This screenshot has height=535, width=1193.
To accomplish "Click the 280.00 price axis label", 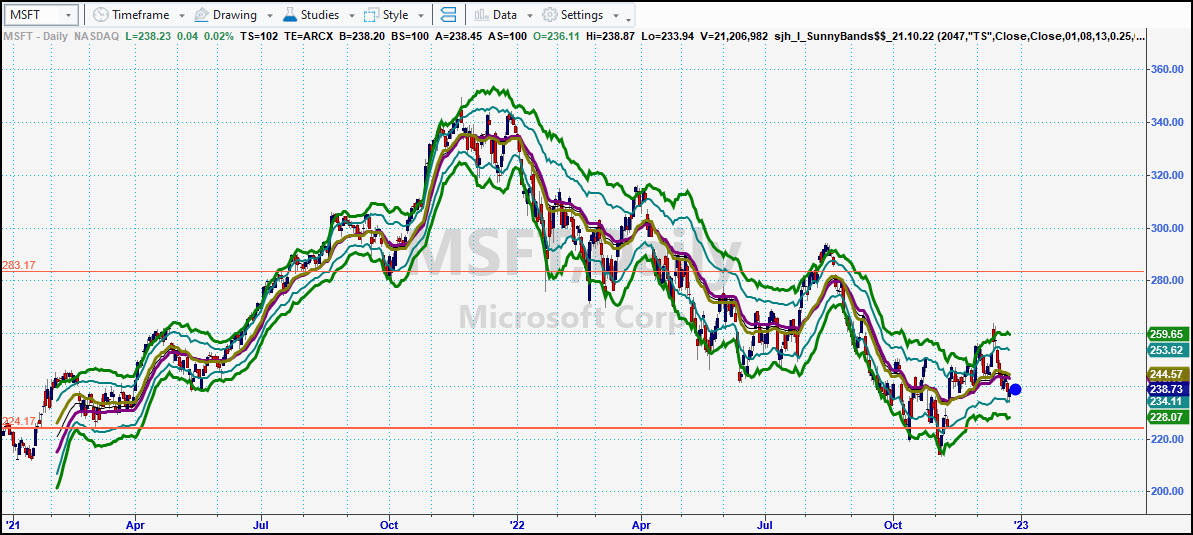I will click(1166, 281).
